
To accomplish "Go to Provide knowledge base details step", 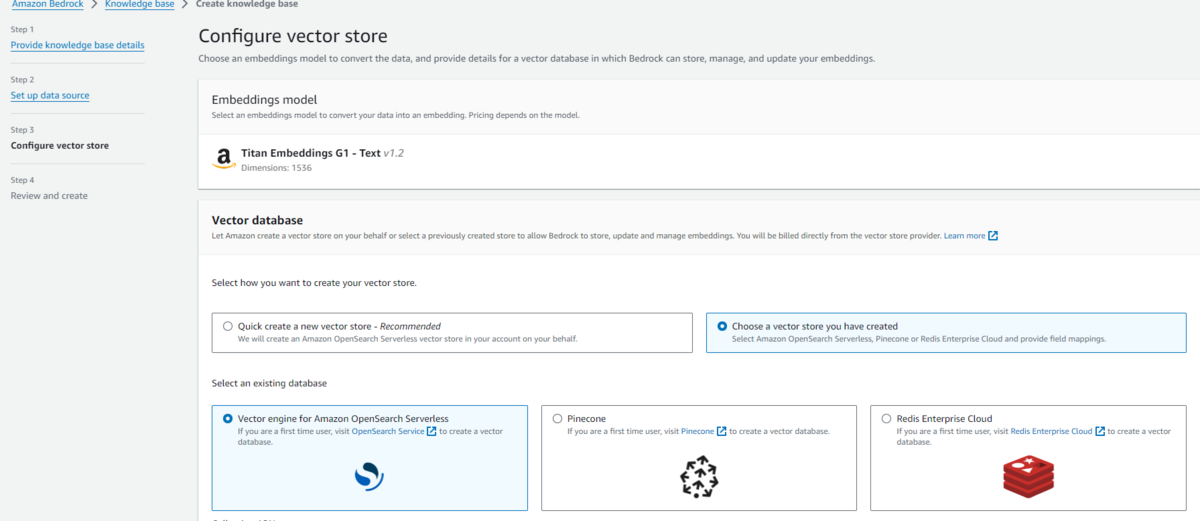I will coord(77,45).
